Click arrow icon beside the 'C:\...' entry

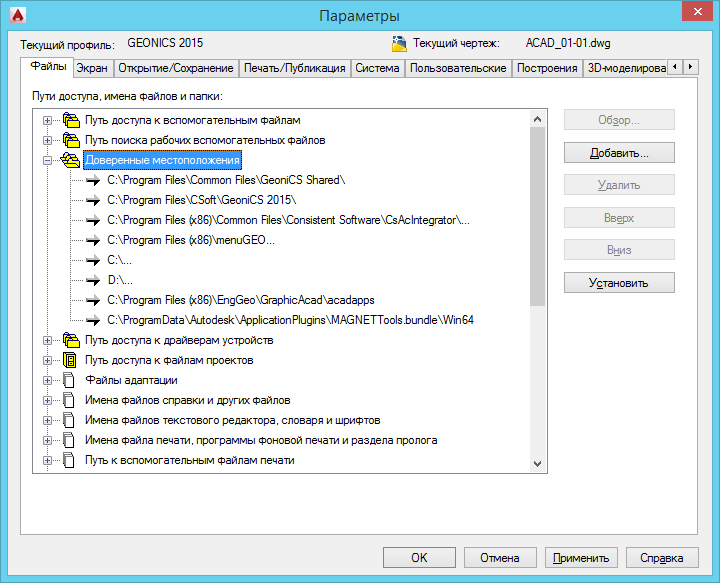point(93,260)
